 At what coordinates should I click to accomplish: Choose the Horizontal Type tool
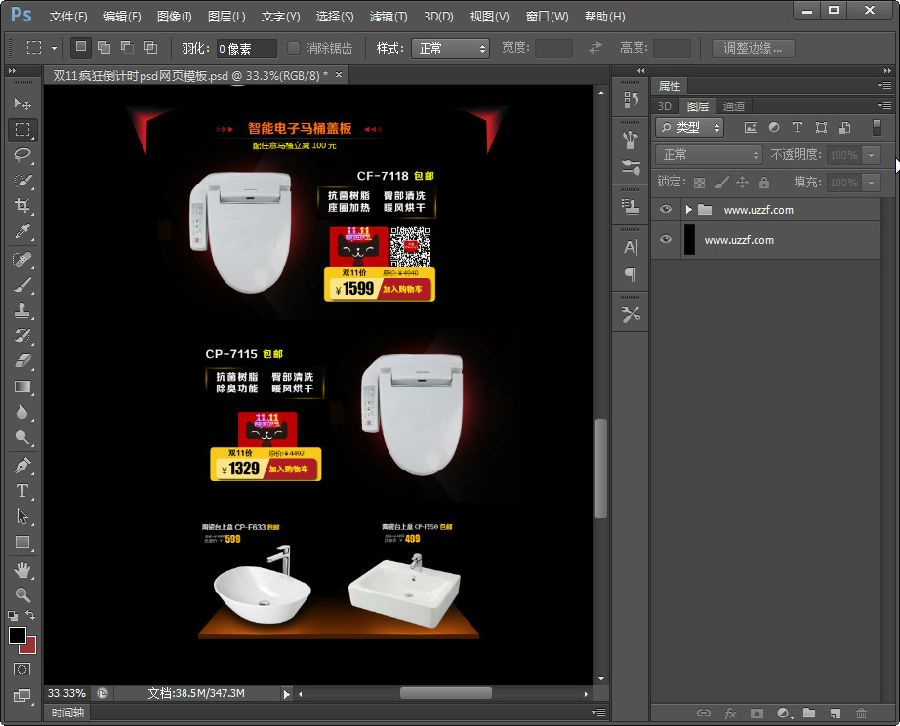22,491
